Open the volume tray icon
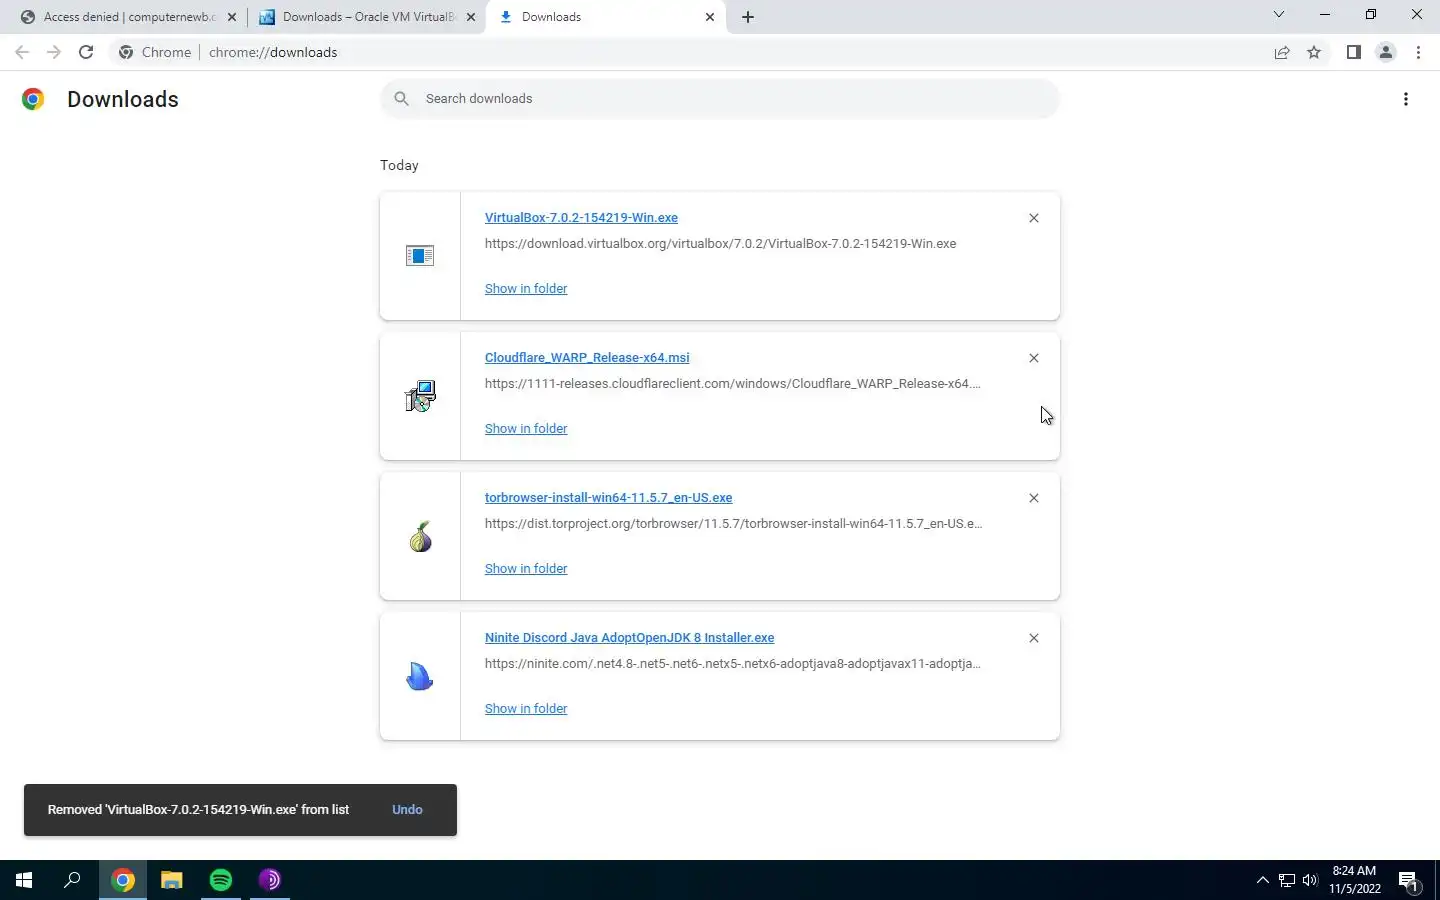The height and width of the screenshot is (900, 1440). (x=1310, y=880)
